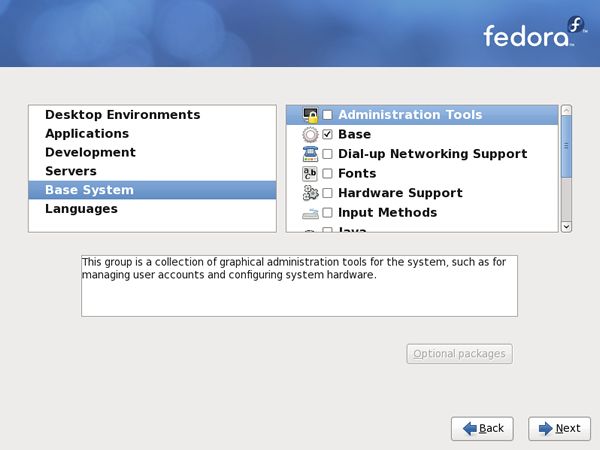Select Dial-up Networking Support label

(433, 154)
